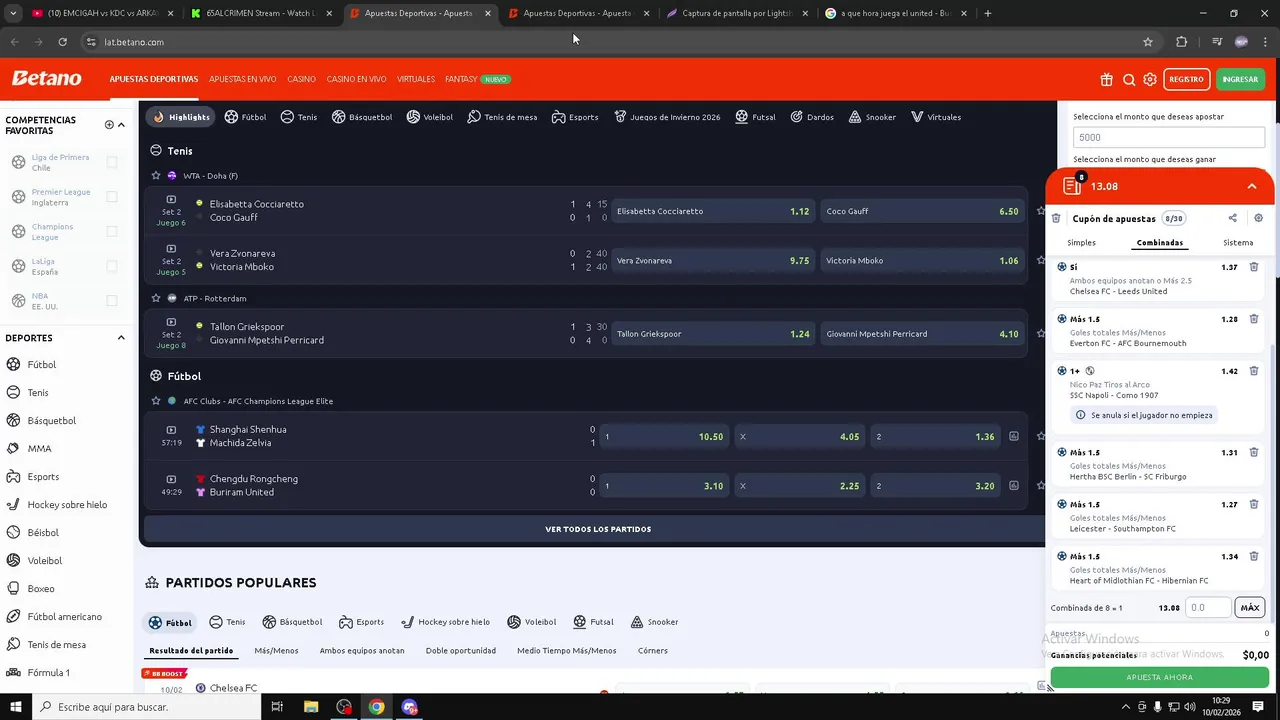Remove the Chelsea FC - Leeds United bet
1280x720 pixels.
point(1254,267)
